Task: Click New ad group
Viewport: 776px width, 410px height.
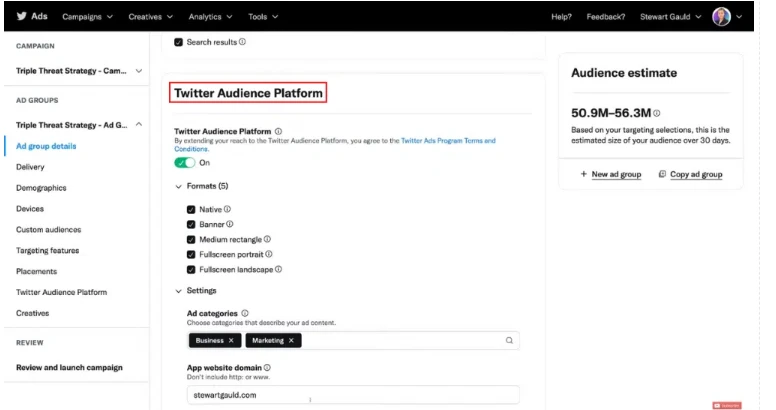Action: [616, 174]
